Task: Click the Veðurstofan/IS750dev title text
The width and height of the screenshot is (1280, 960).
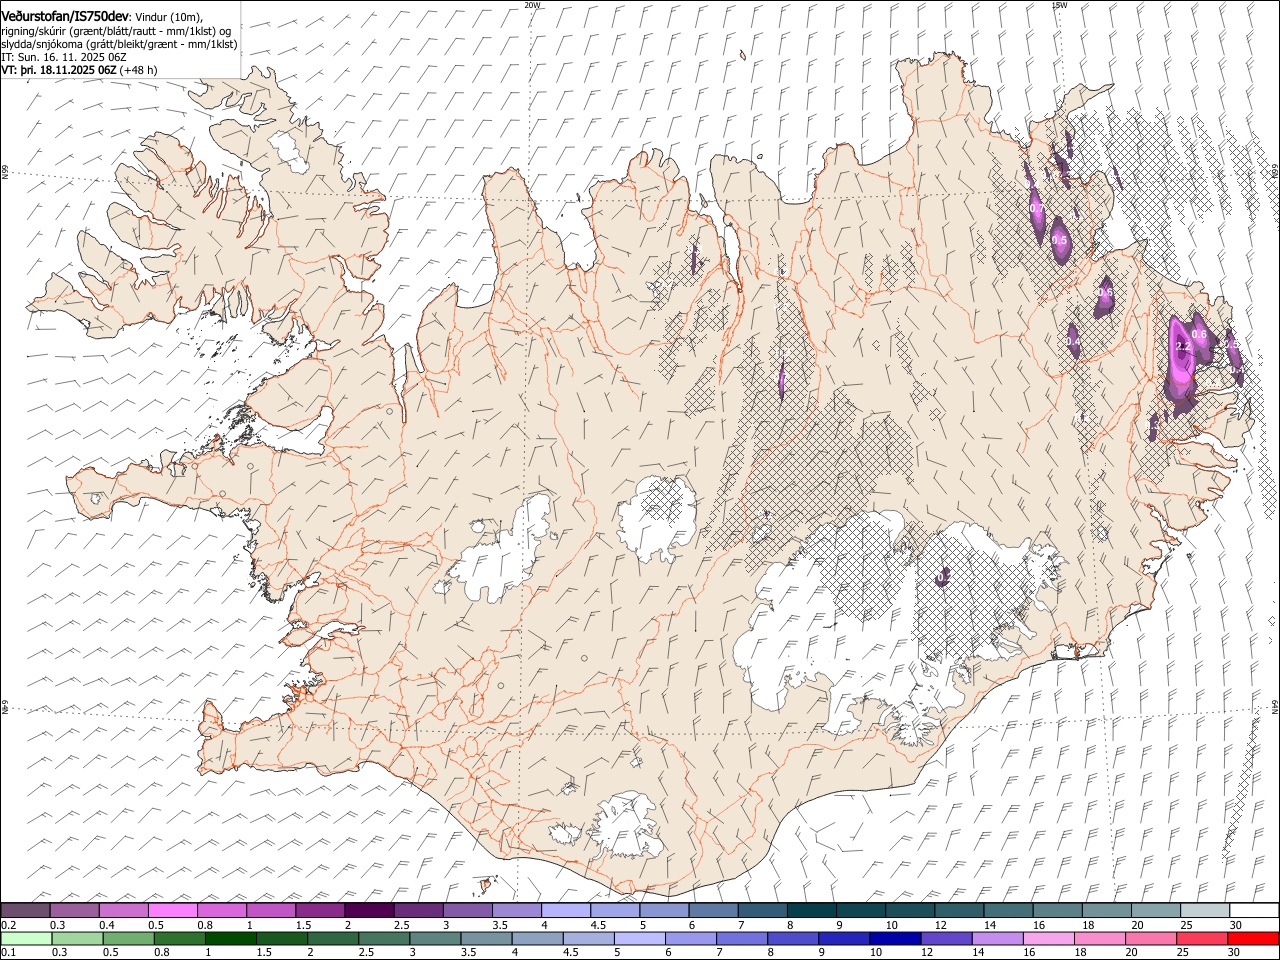Action: click(x=65, y=16)
